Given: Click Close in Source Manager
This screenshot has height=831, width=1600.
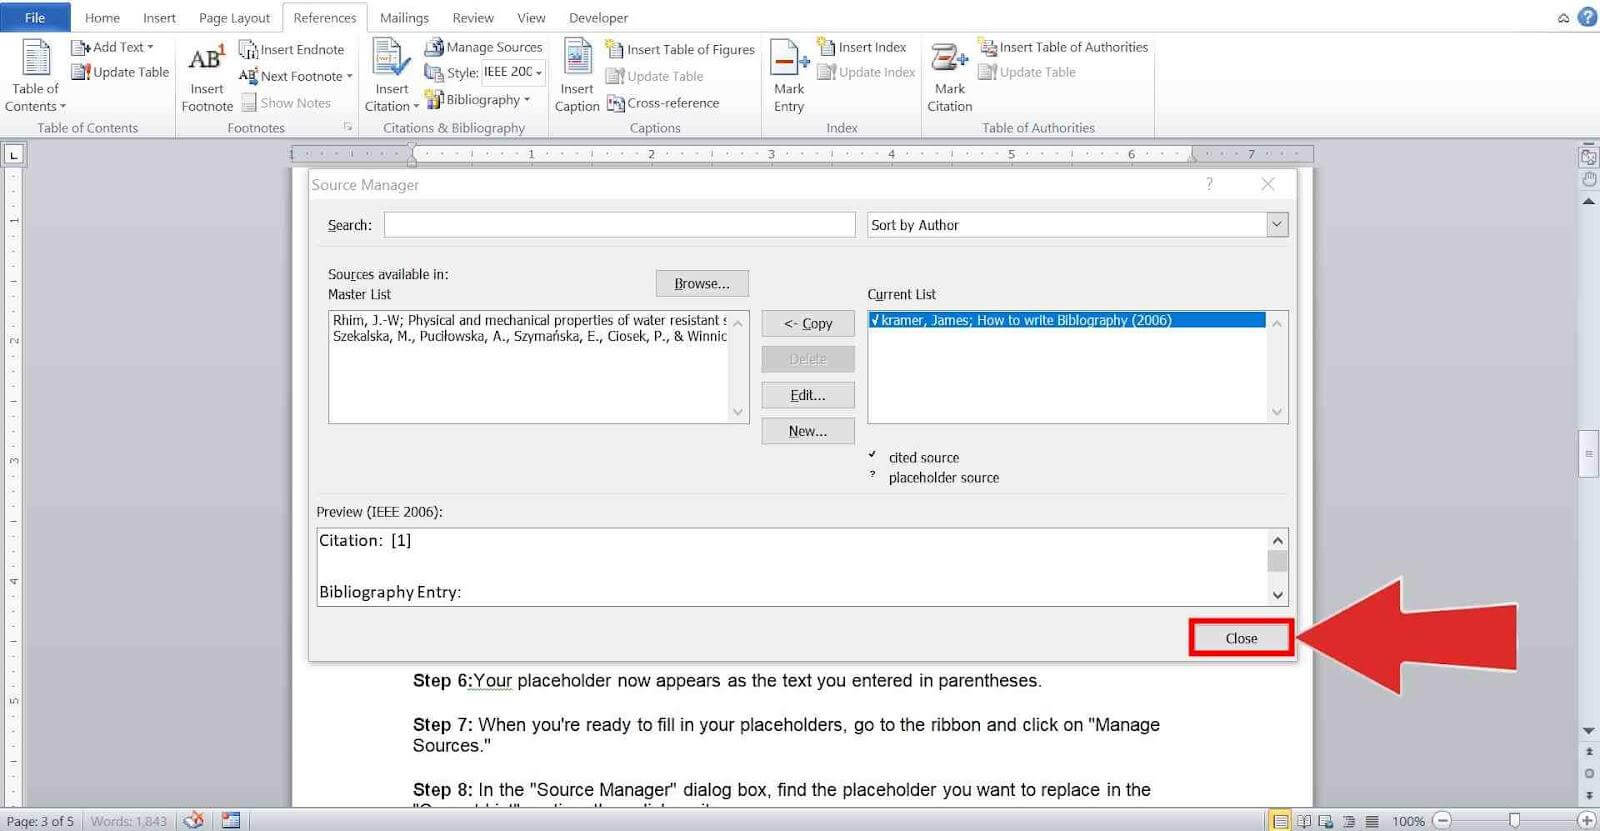Looking at the screenshot, I should click(1241, 638).
